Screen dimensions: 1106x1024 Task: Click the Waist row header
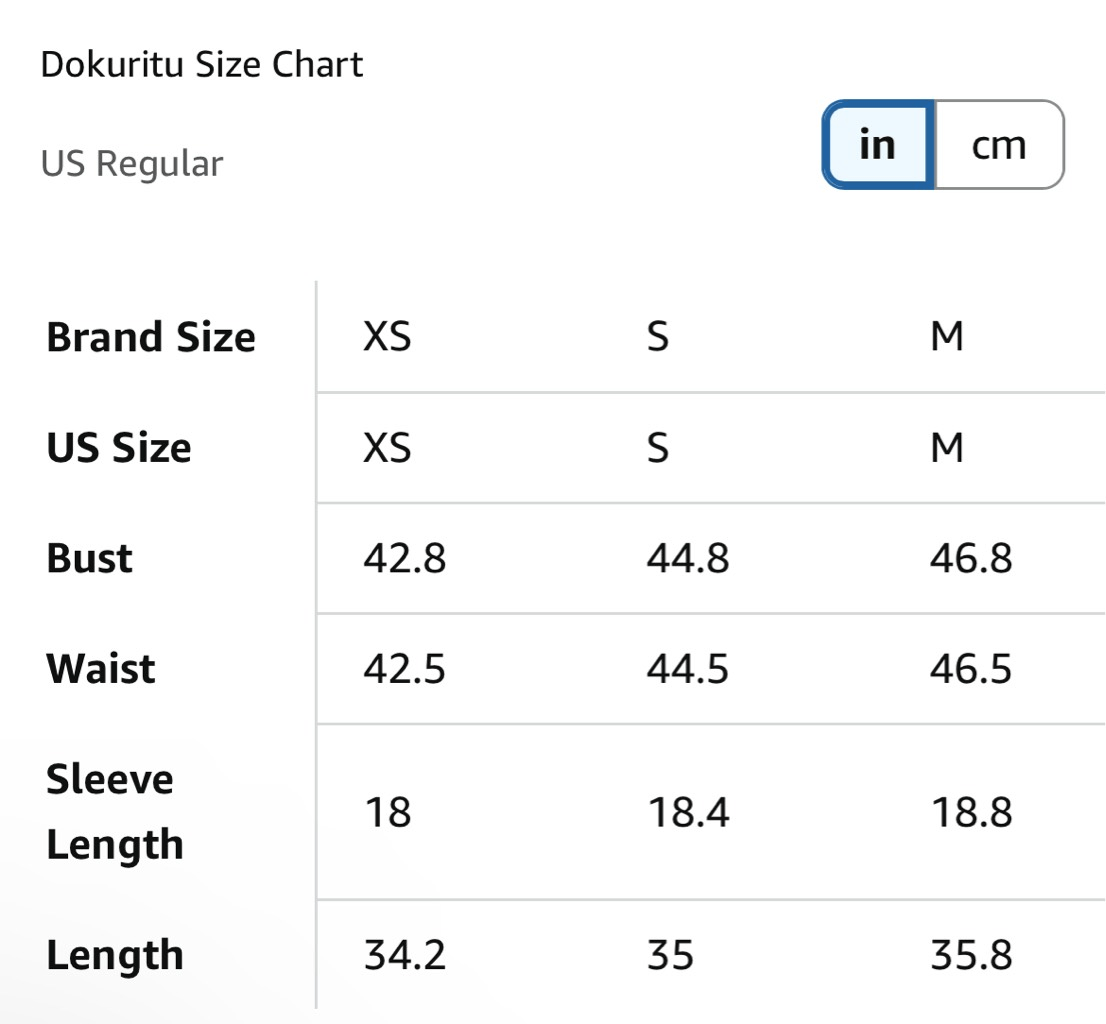tap(101, 668)
